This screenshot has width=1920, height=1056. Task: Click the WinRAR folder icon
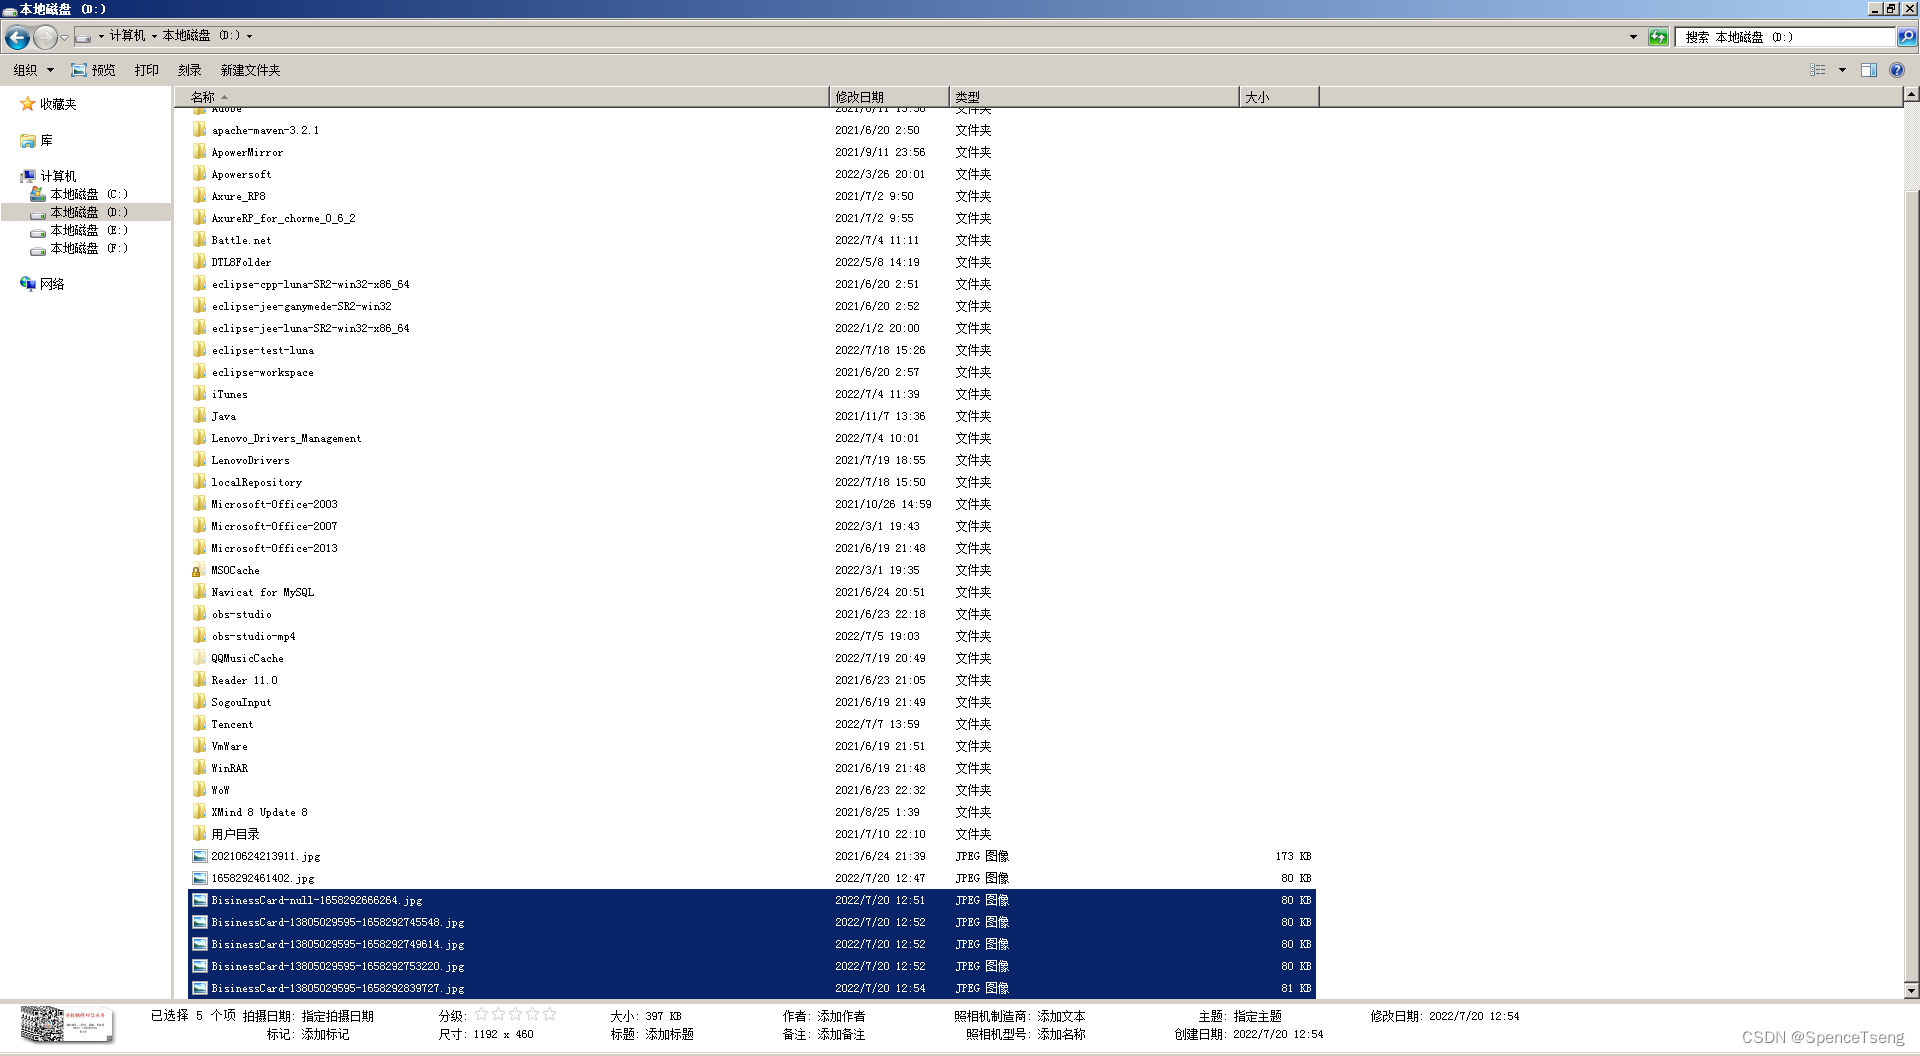pyautogui.click(x=199, y=768)
